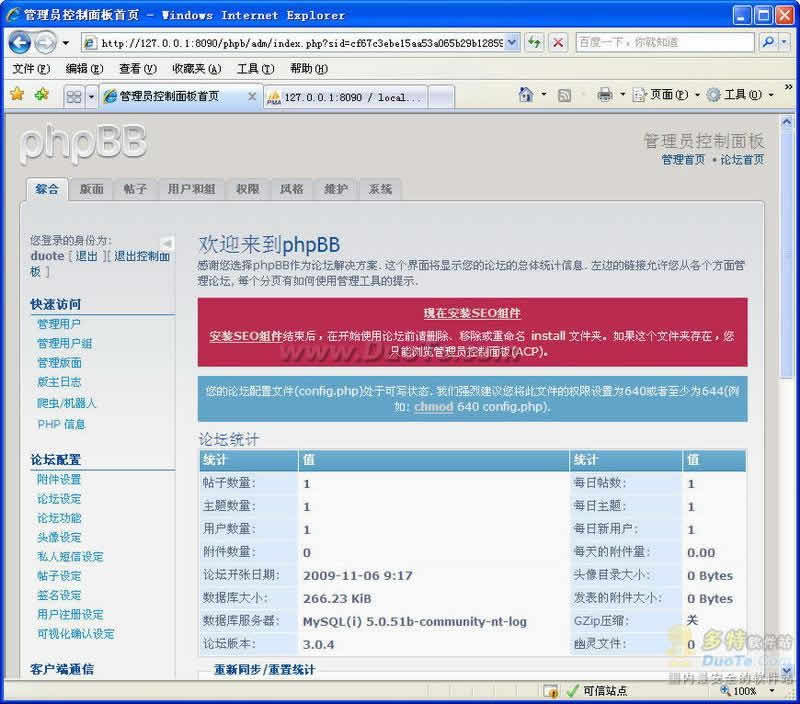
Task: Switch to the 维护 tab
Action: 336,189
